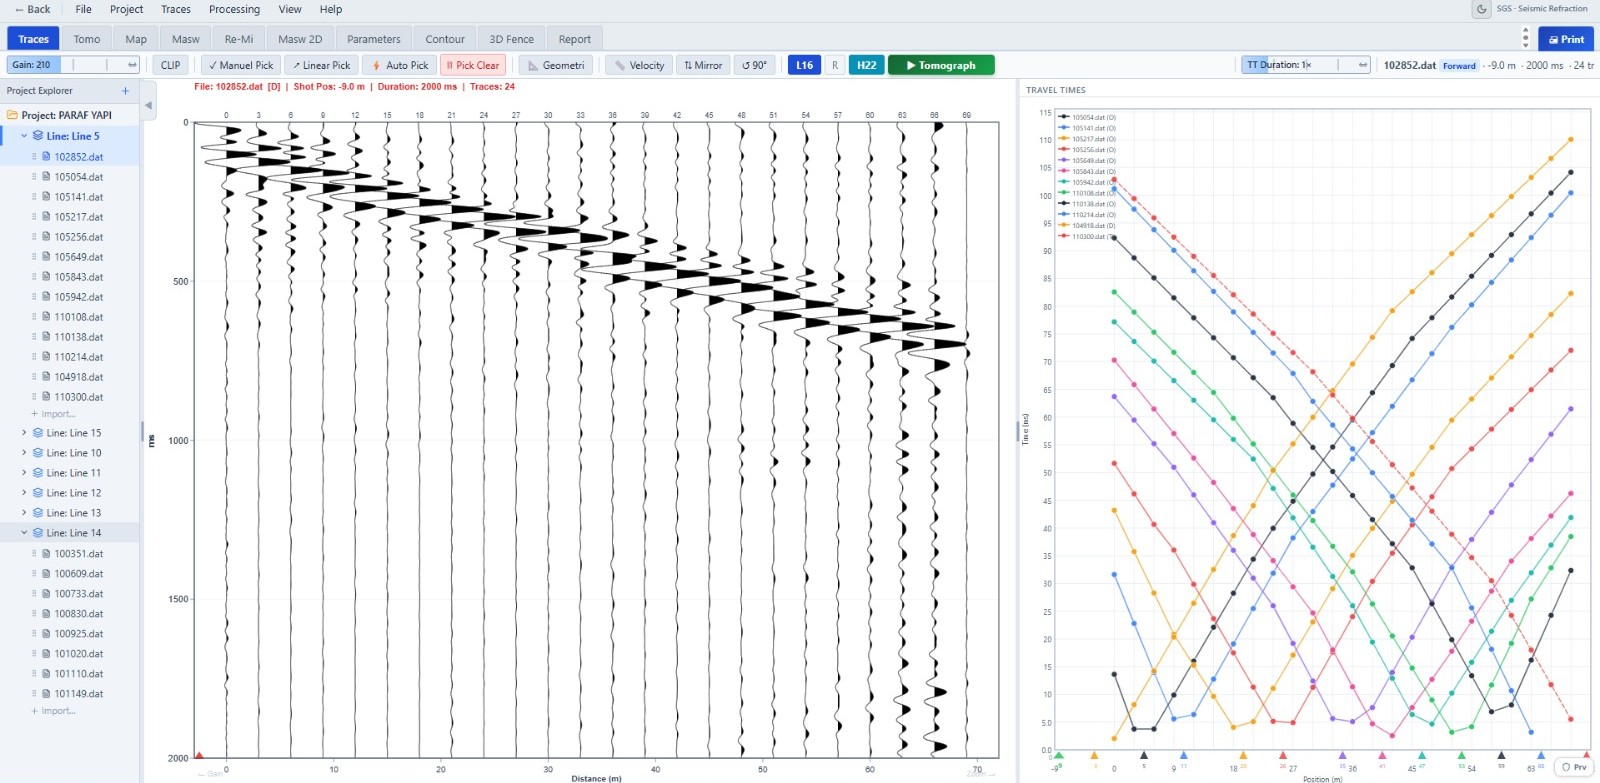Expand the Line: Line 12 node

coord(24,493)
